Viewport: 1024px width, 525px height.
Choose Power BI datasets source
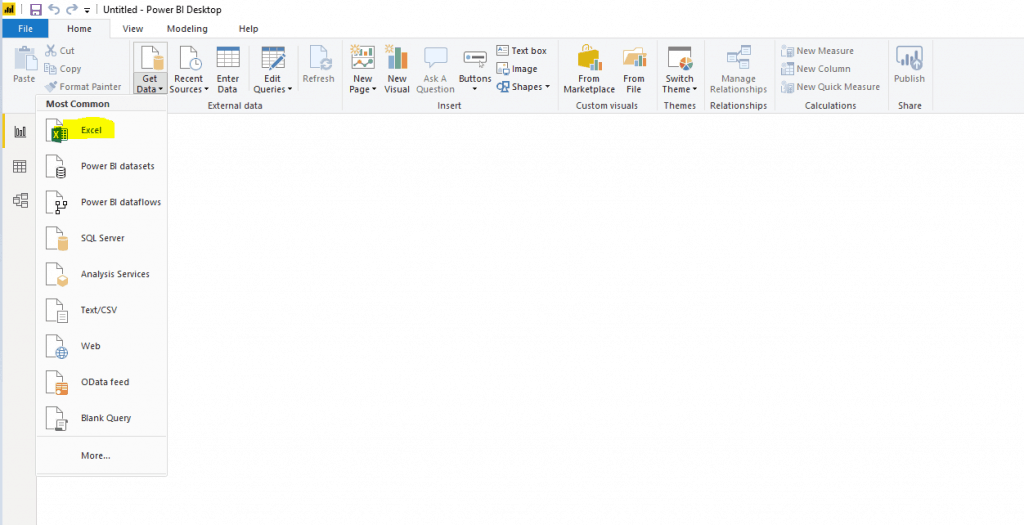[x=101, y=167]
